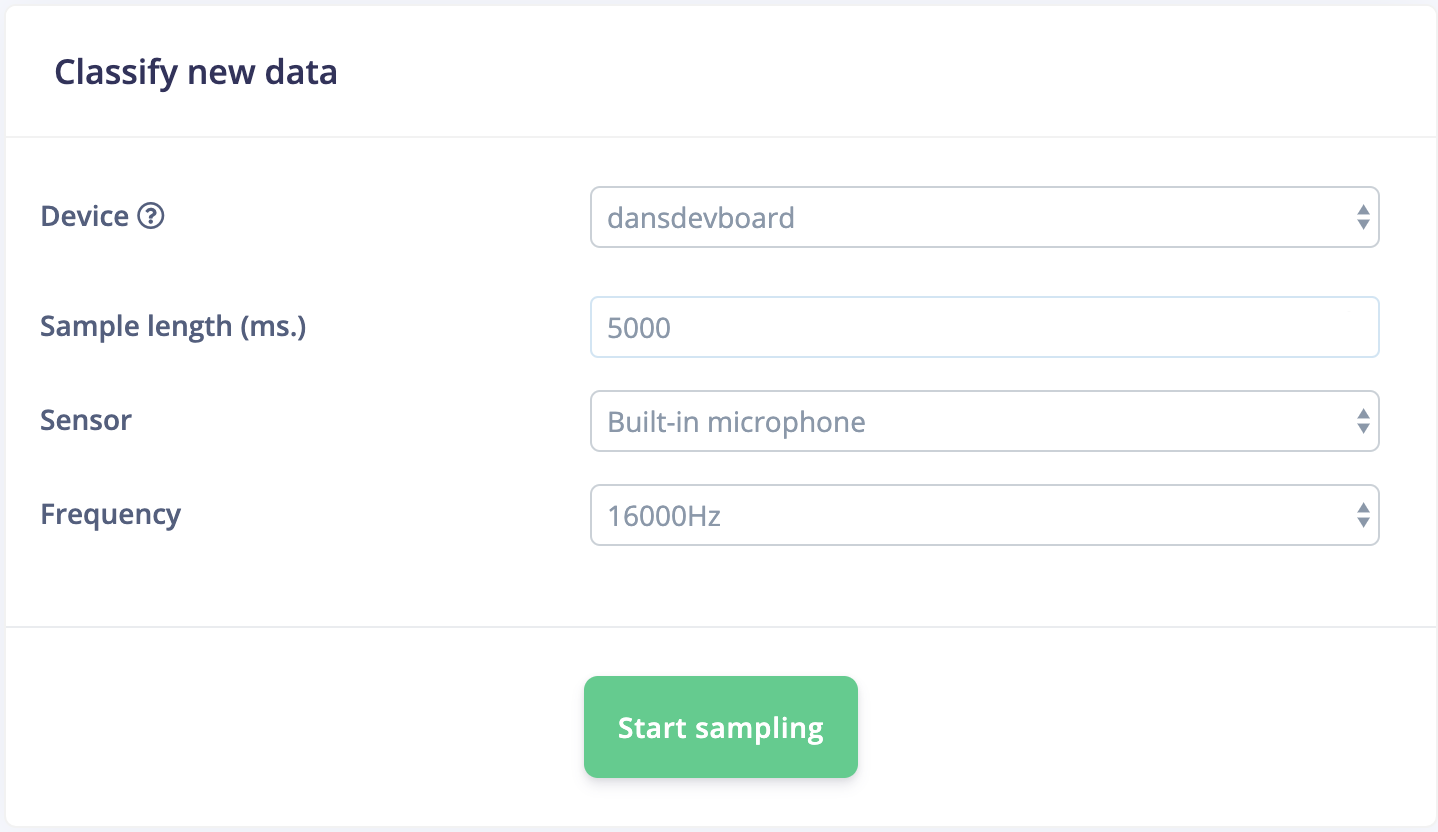1438x832 pixels.
Task: Click the Device label
Action: [84, 216]
